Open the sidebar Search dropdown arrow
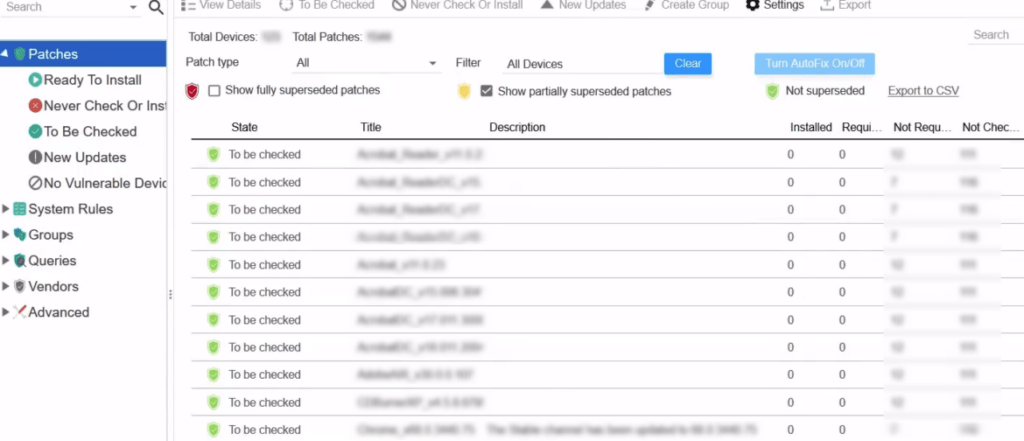 [133, 7]
